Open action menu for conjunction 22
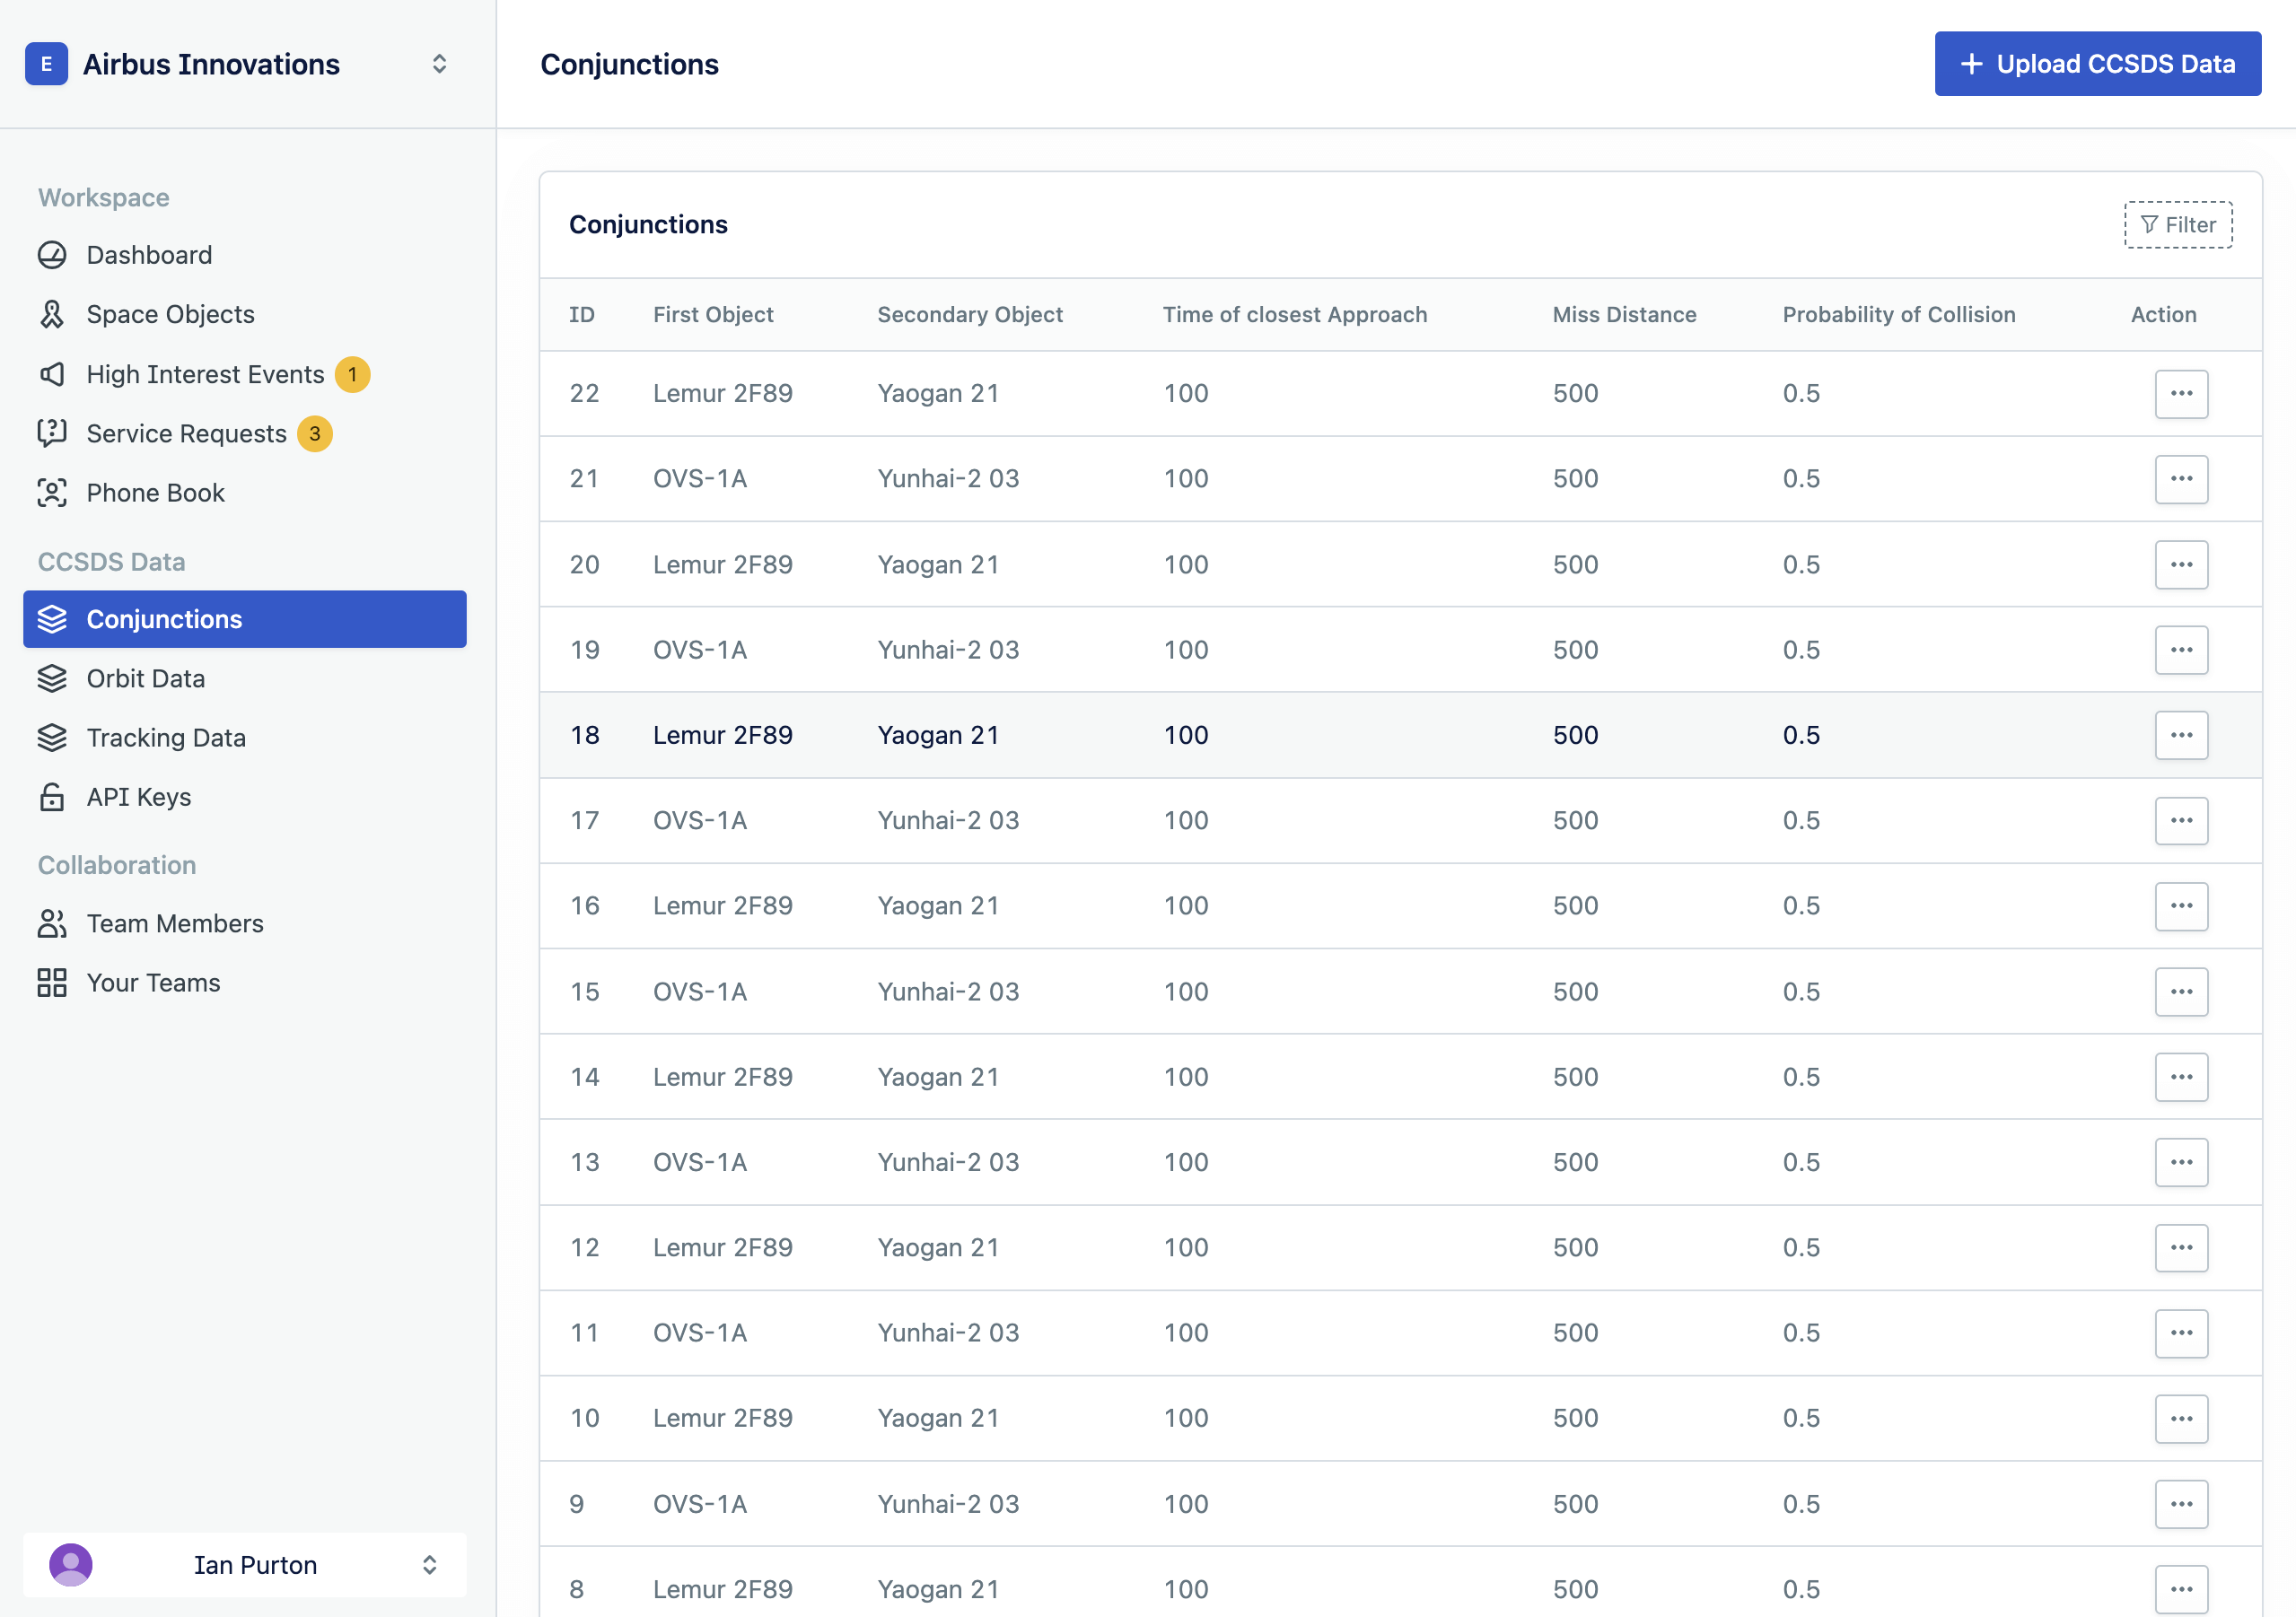2296x1617 pixels. [2181, 393]
